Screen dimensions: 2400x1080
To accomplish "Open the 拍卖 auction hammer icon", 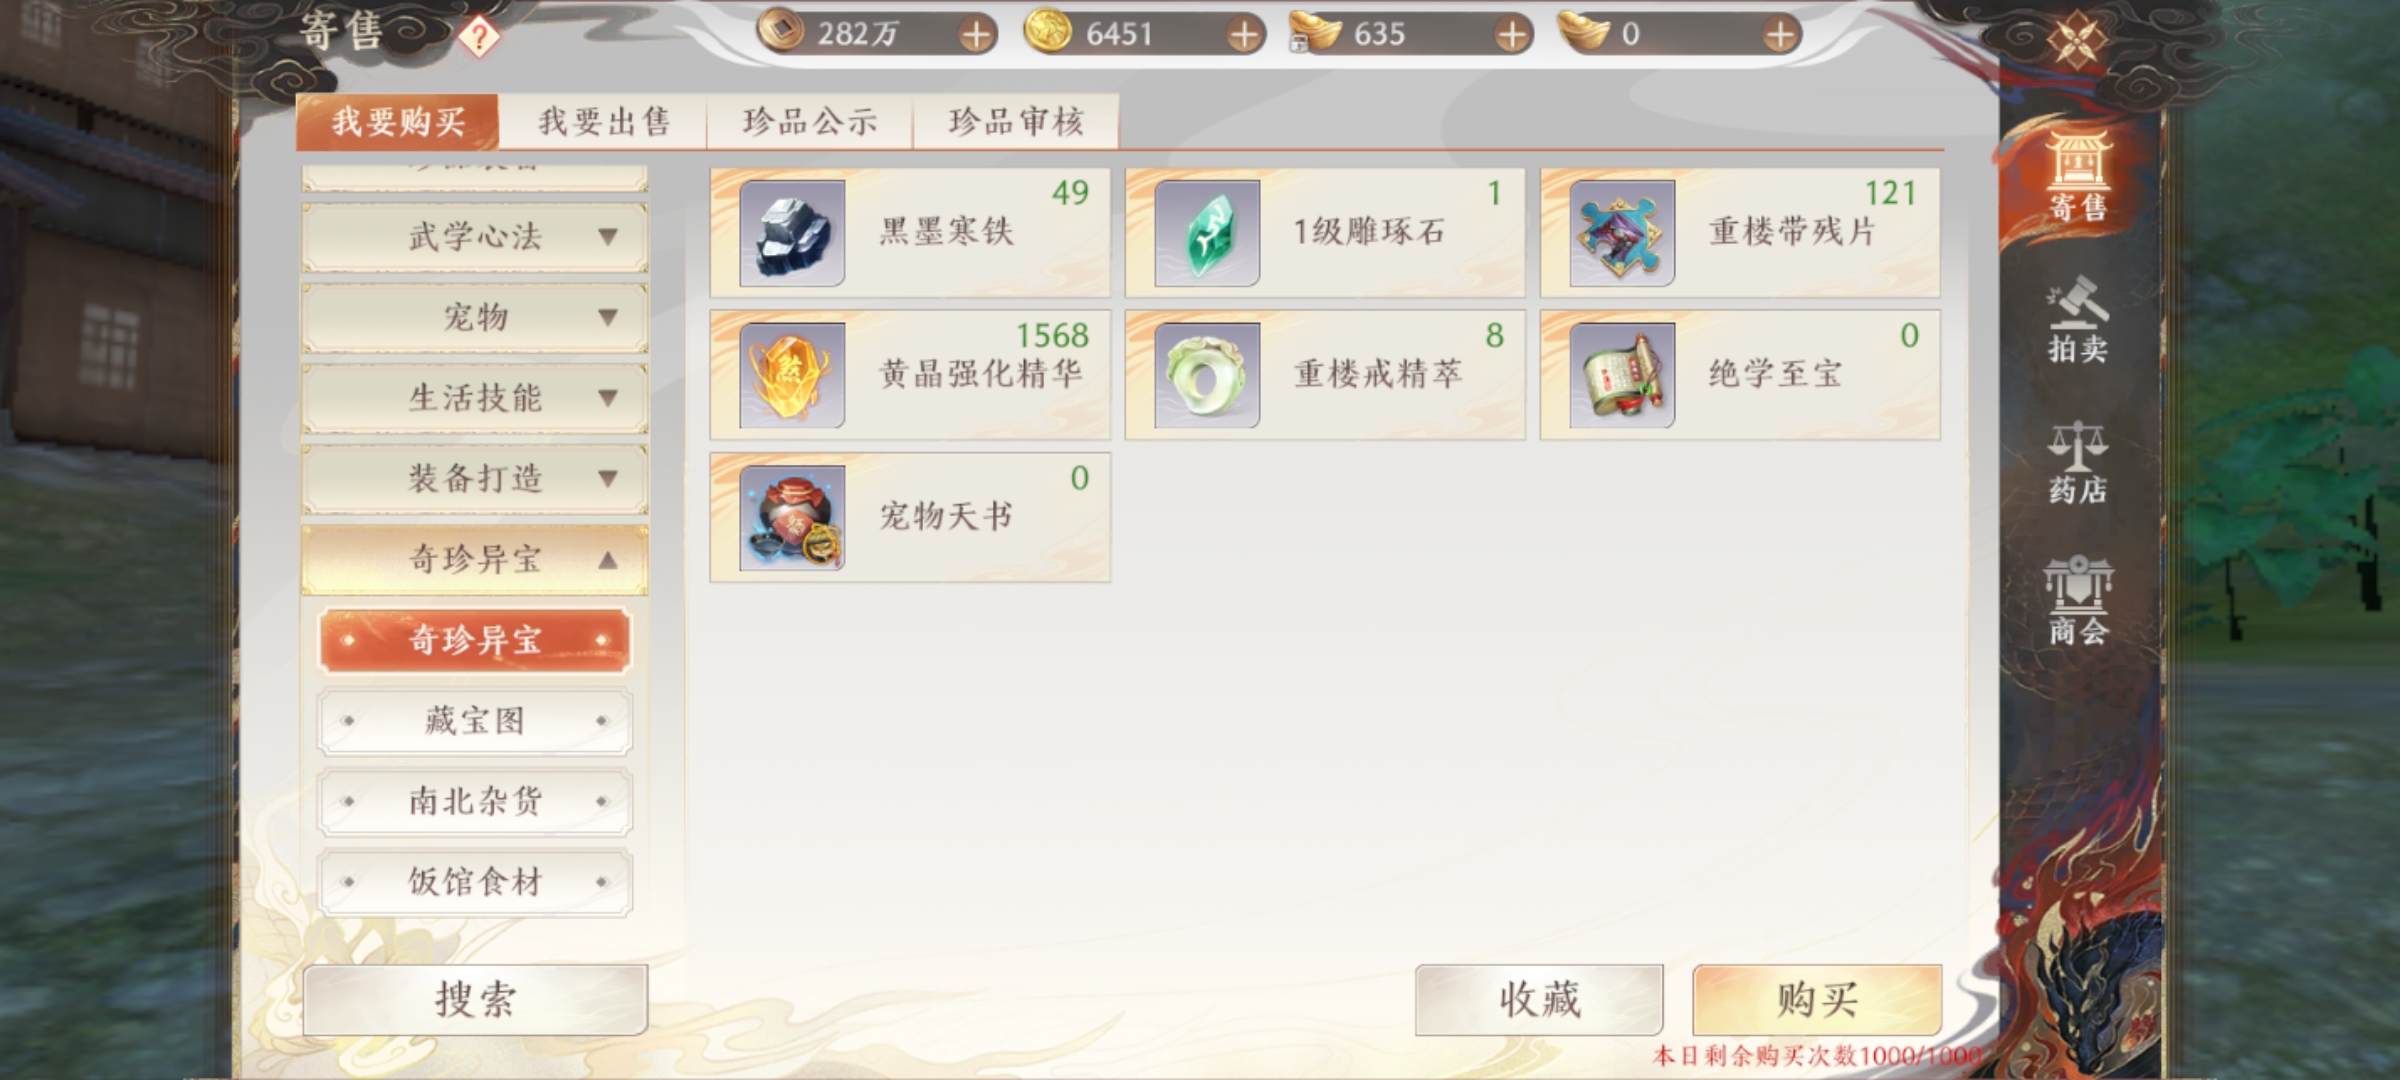I will click(x=2077, y=320).
